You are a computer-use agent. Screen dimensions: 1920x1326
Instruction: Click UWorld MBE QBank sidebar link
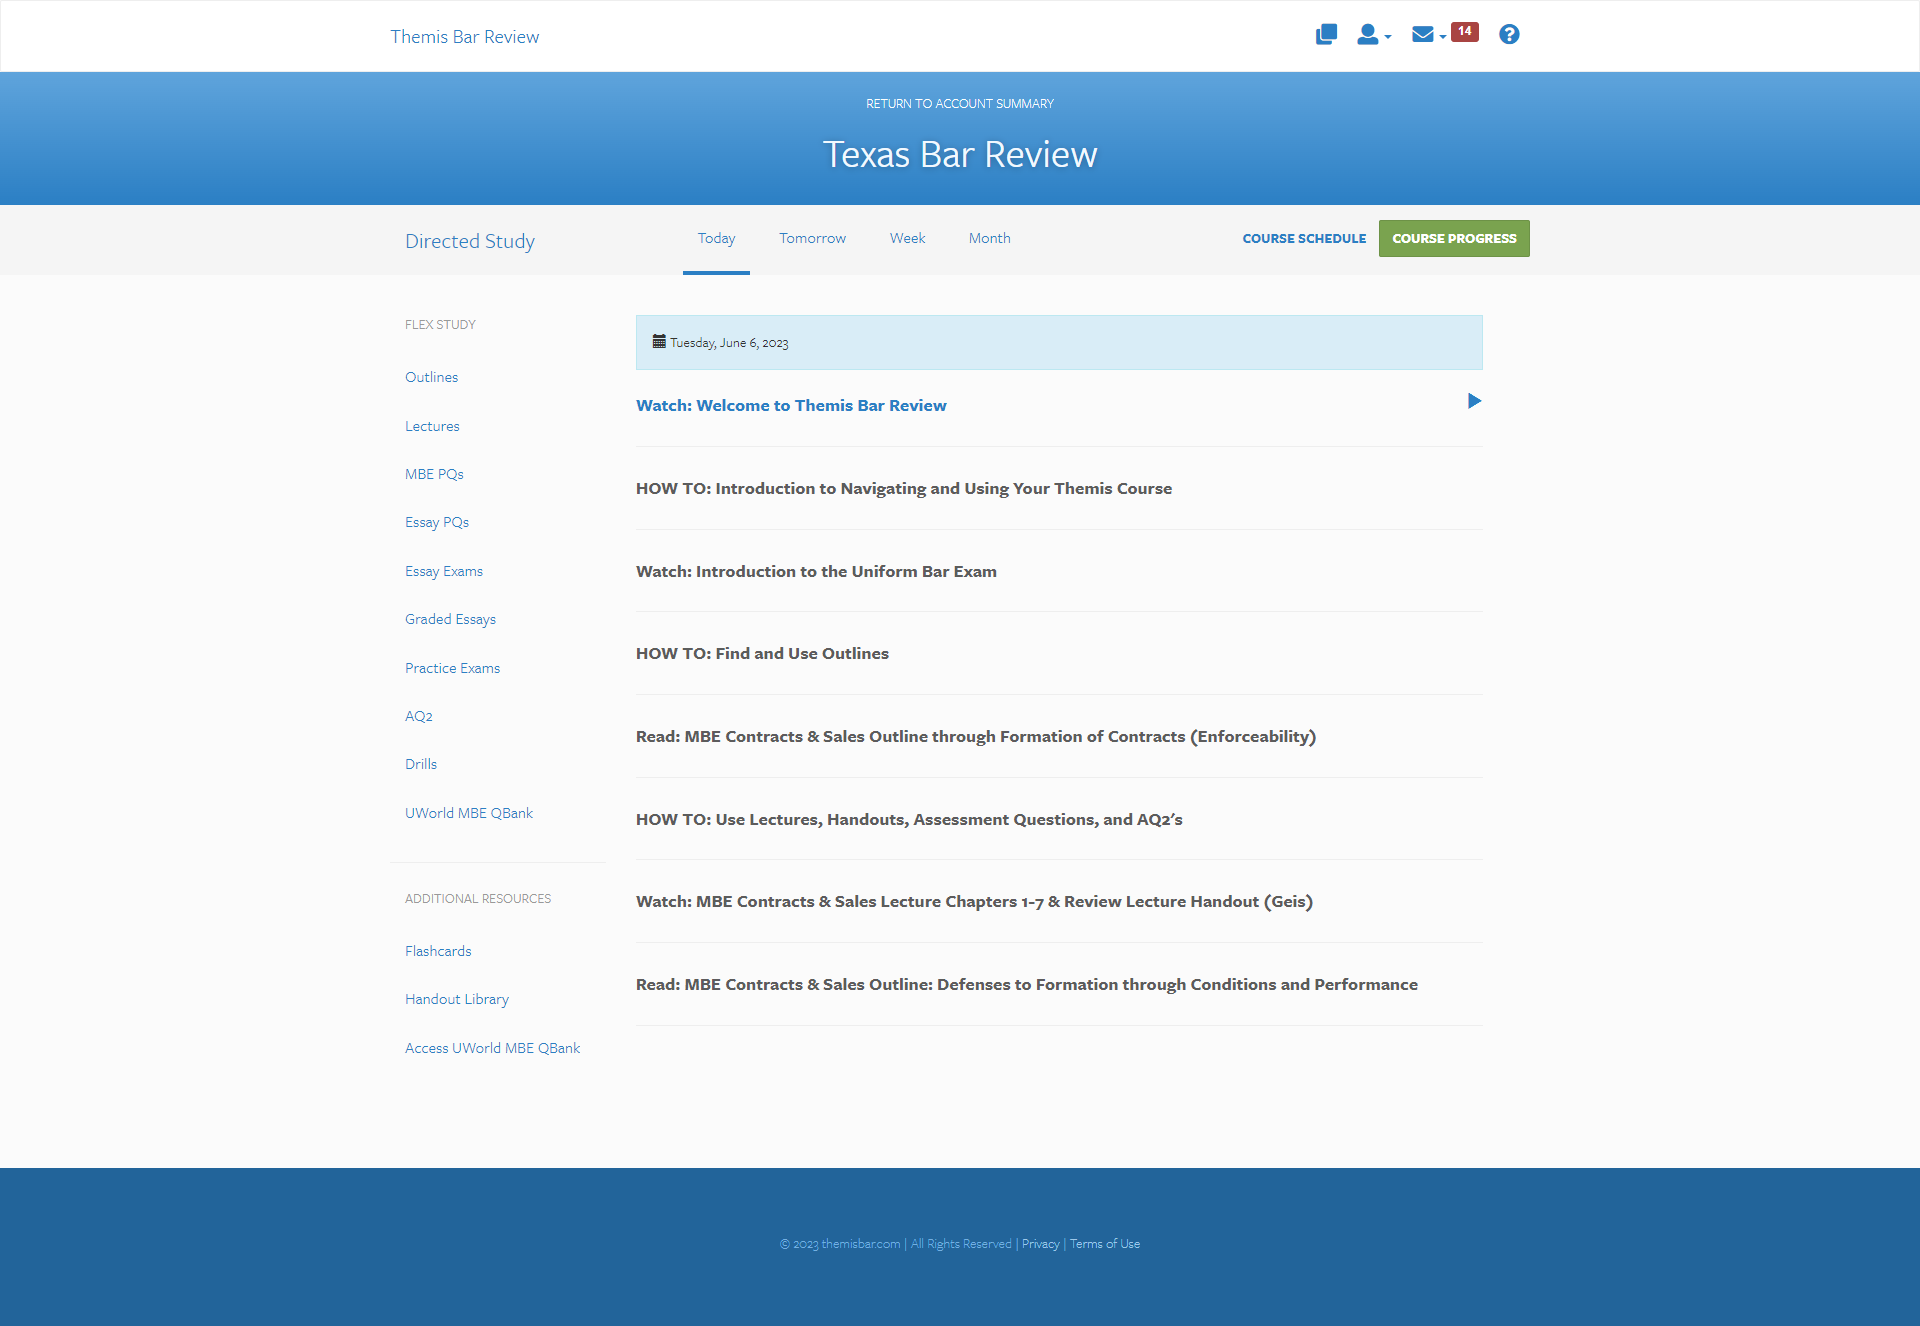tap(468, 813)
